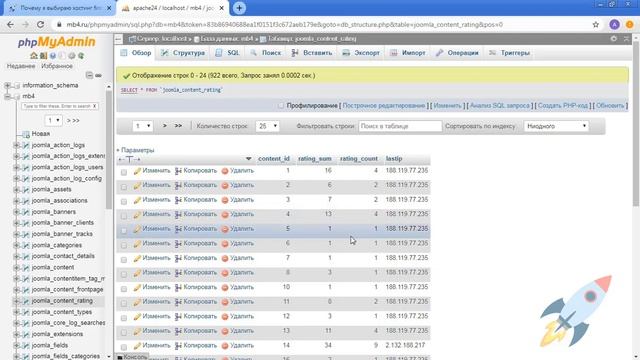640x360 pixels.
Task: Tick the checkbox for content_id 2 row
Action: coord(124,187)
